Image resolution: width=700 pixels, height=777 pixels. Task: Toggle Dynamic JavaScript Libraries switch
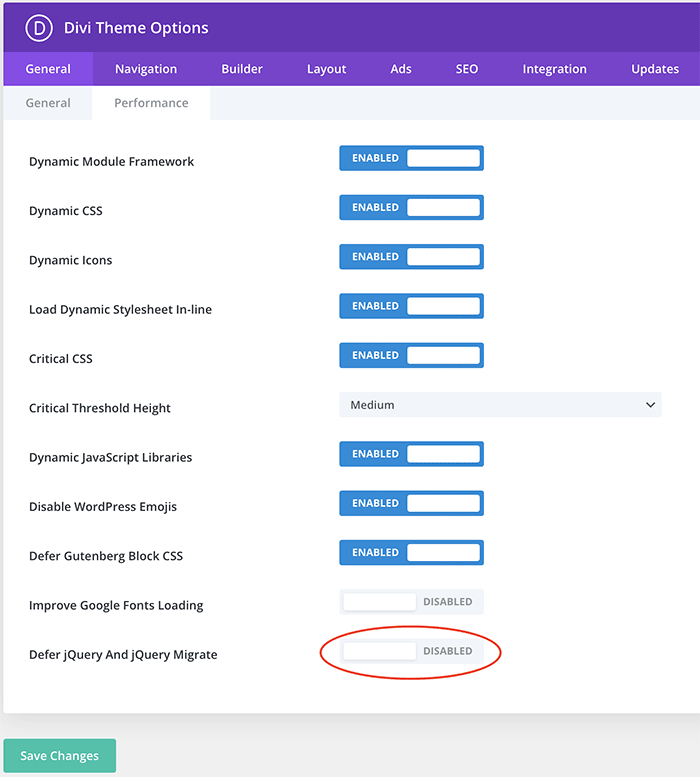411,454
